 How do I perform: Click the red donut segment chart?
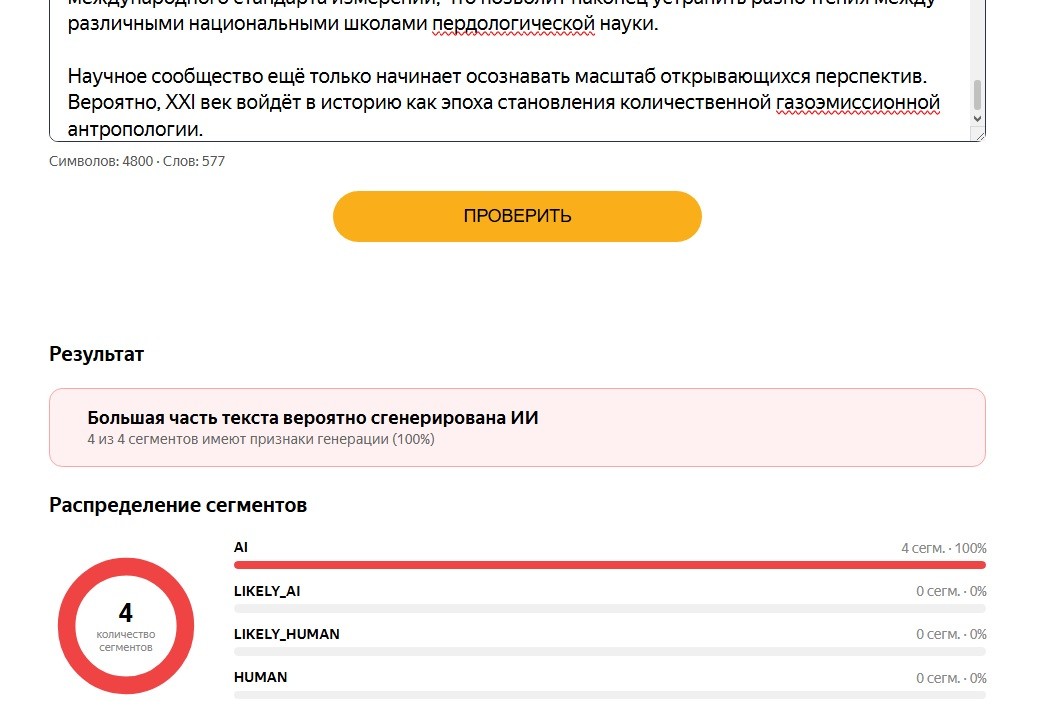(126, 626)
